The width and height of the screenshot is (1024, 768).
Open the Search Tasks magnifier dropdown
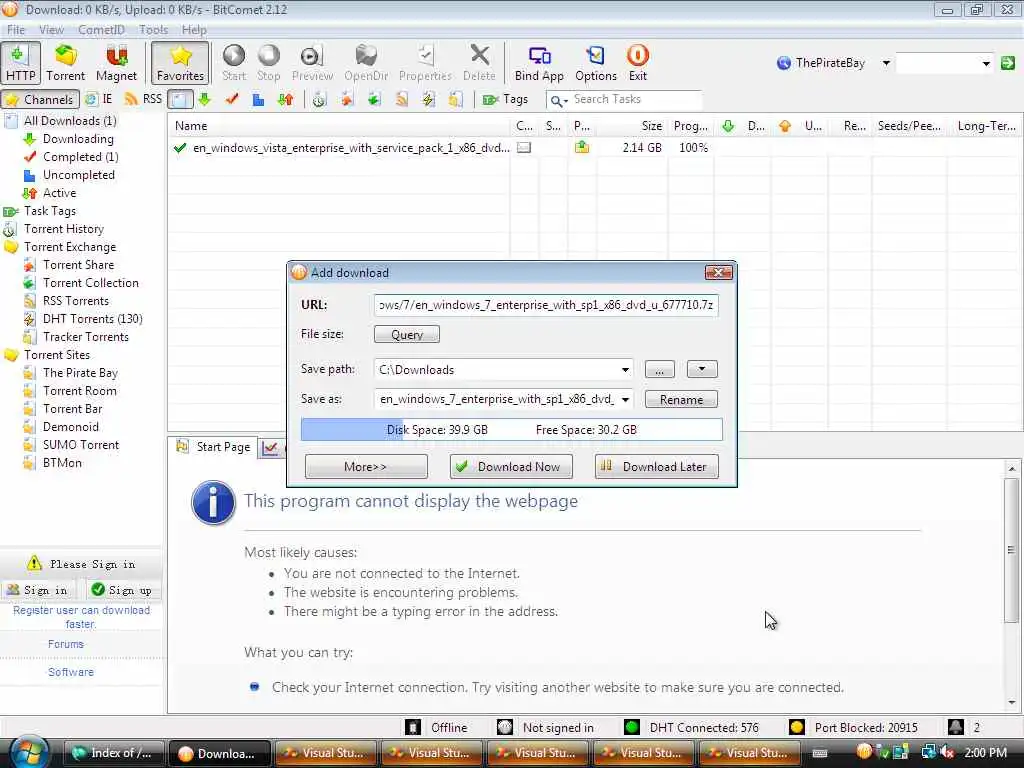click(559, 100)
